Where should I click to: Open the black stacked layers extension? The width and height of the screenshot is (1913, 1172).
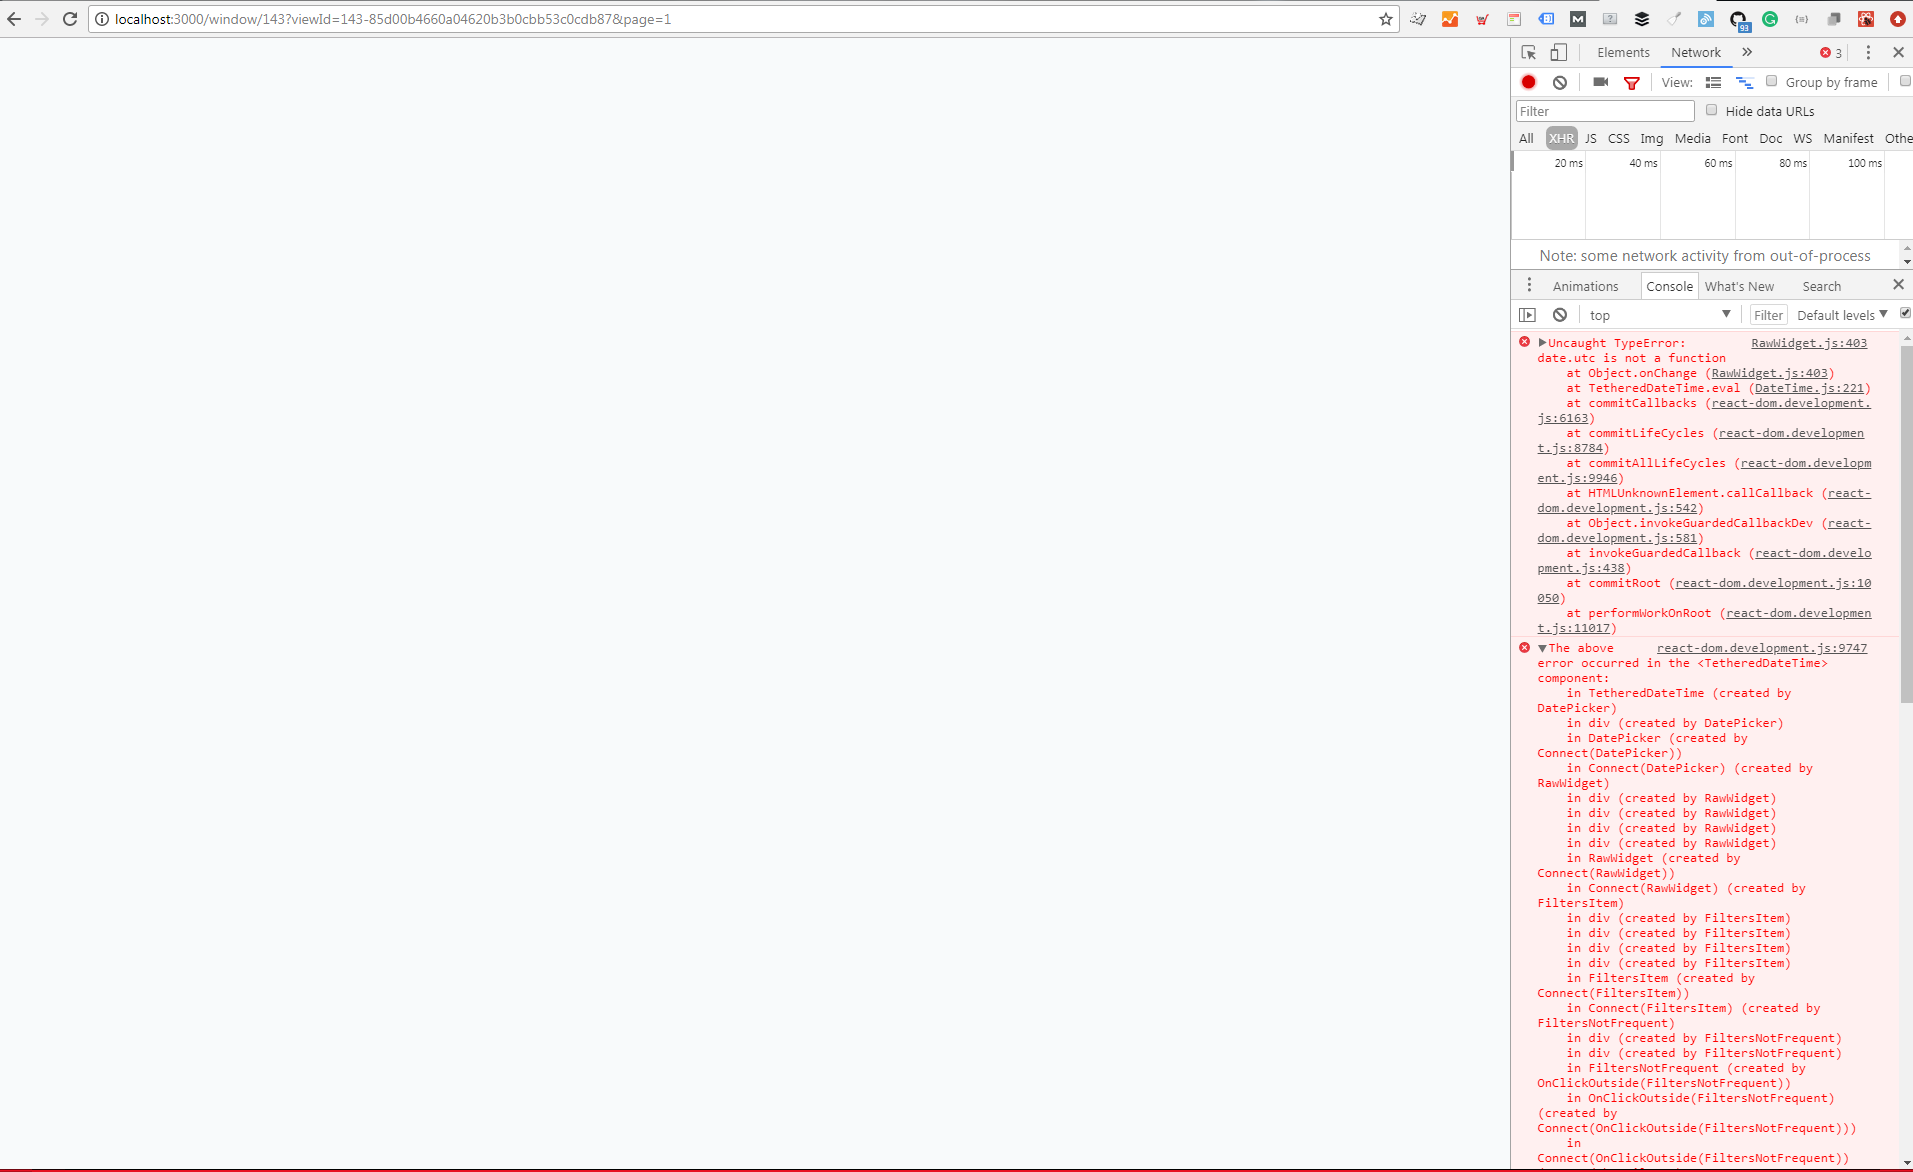[1642, 19]
